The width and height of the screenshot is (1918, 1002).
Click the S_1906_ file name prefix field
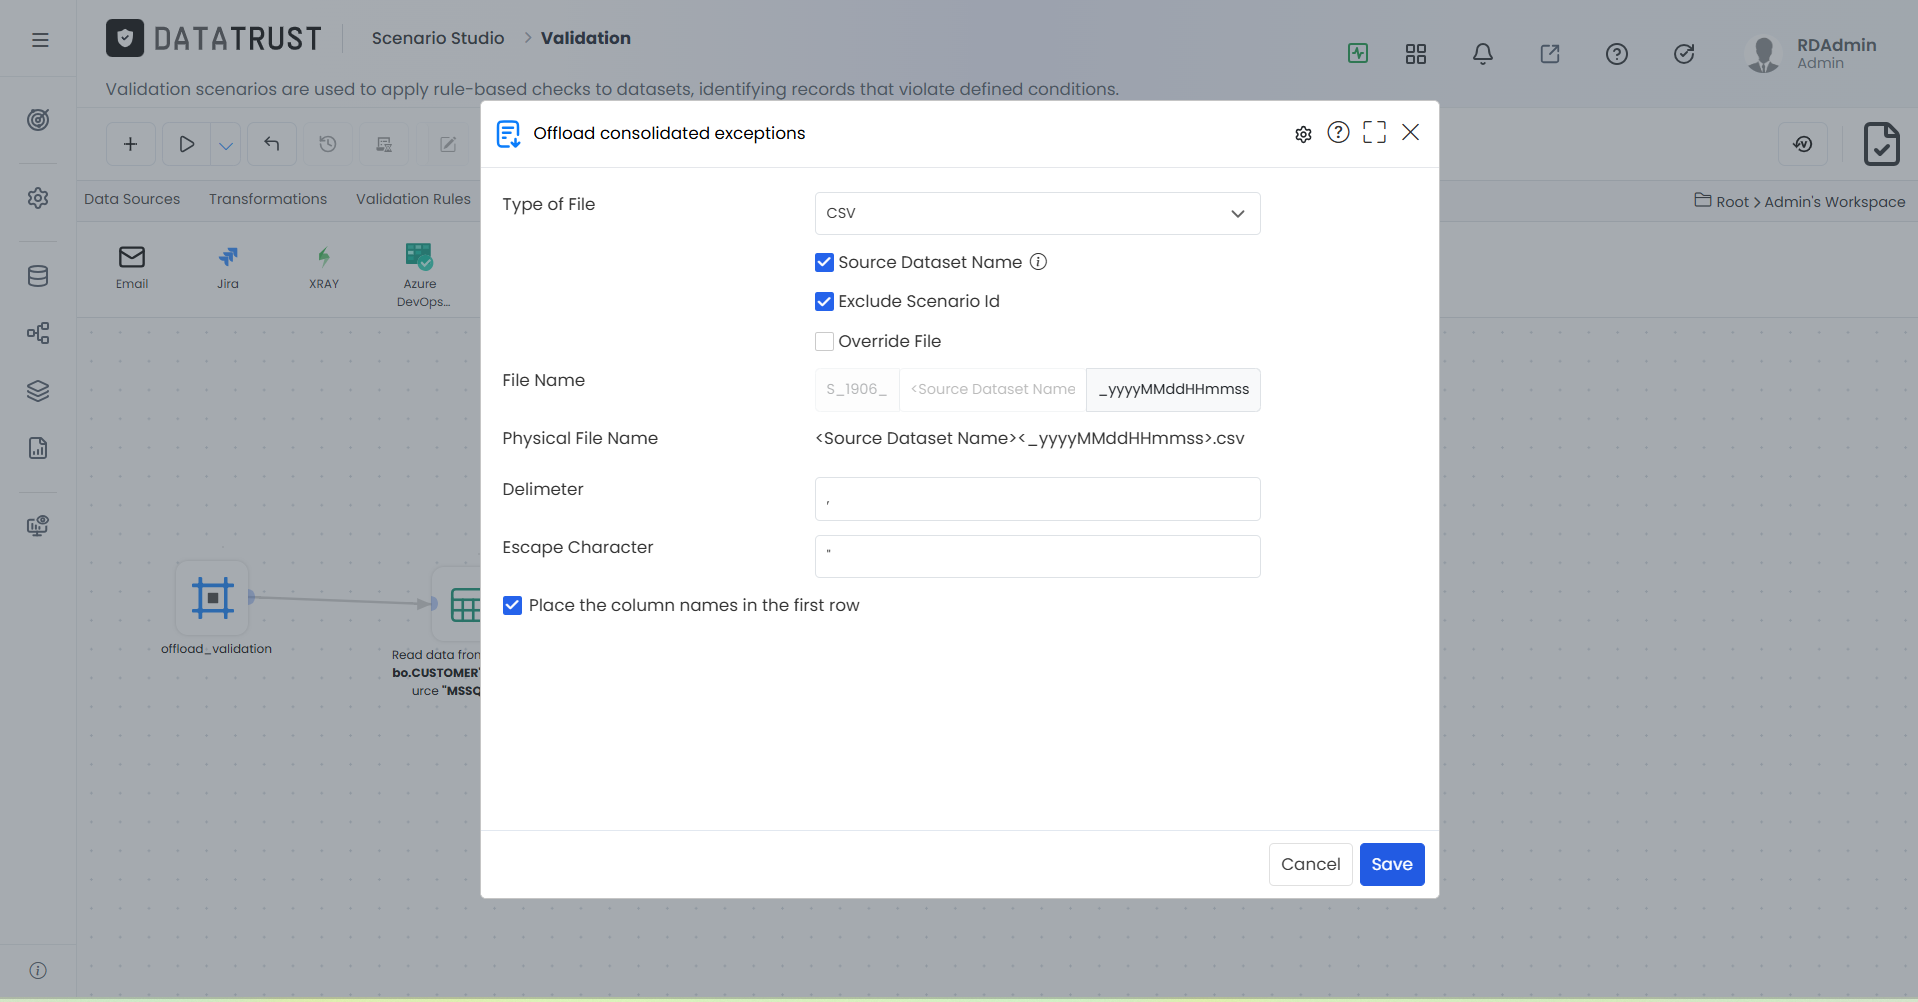pyautogui.click(x=857, y=389)
